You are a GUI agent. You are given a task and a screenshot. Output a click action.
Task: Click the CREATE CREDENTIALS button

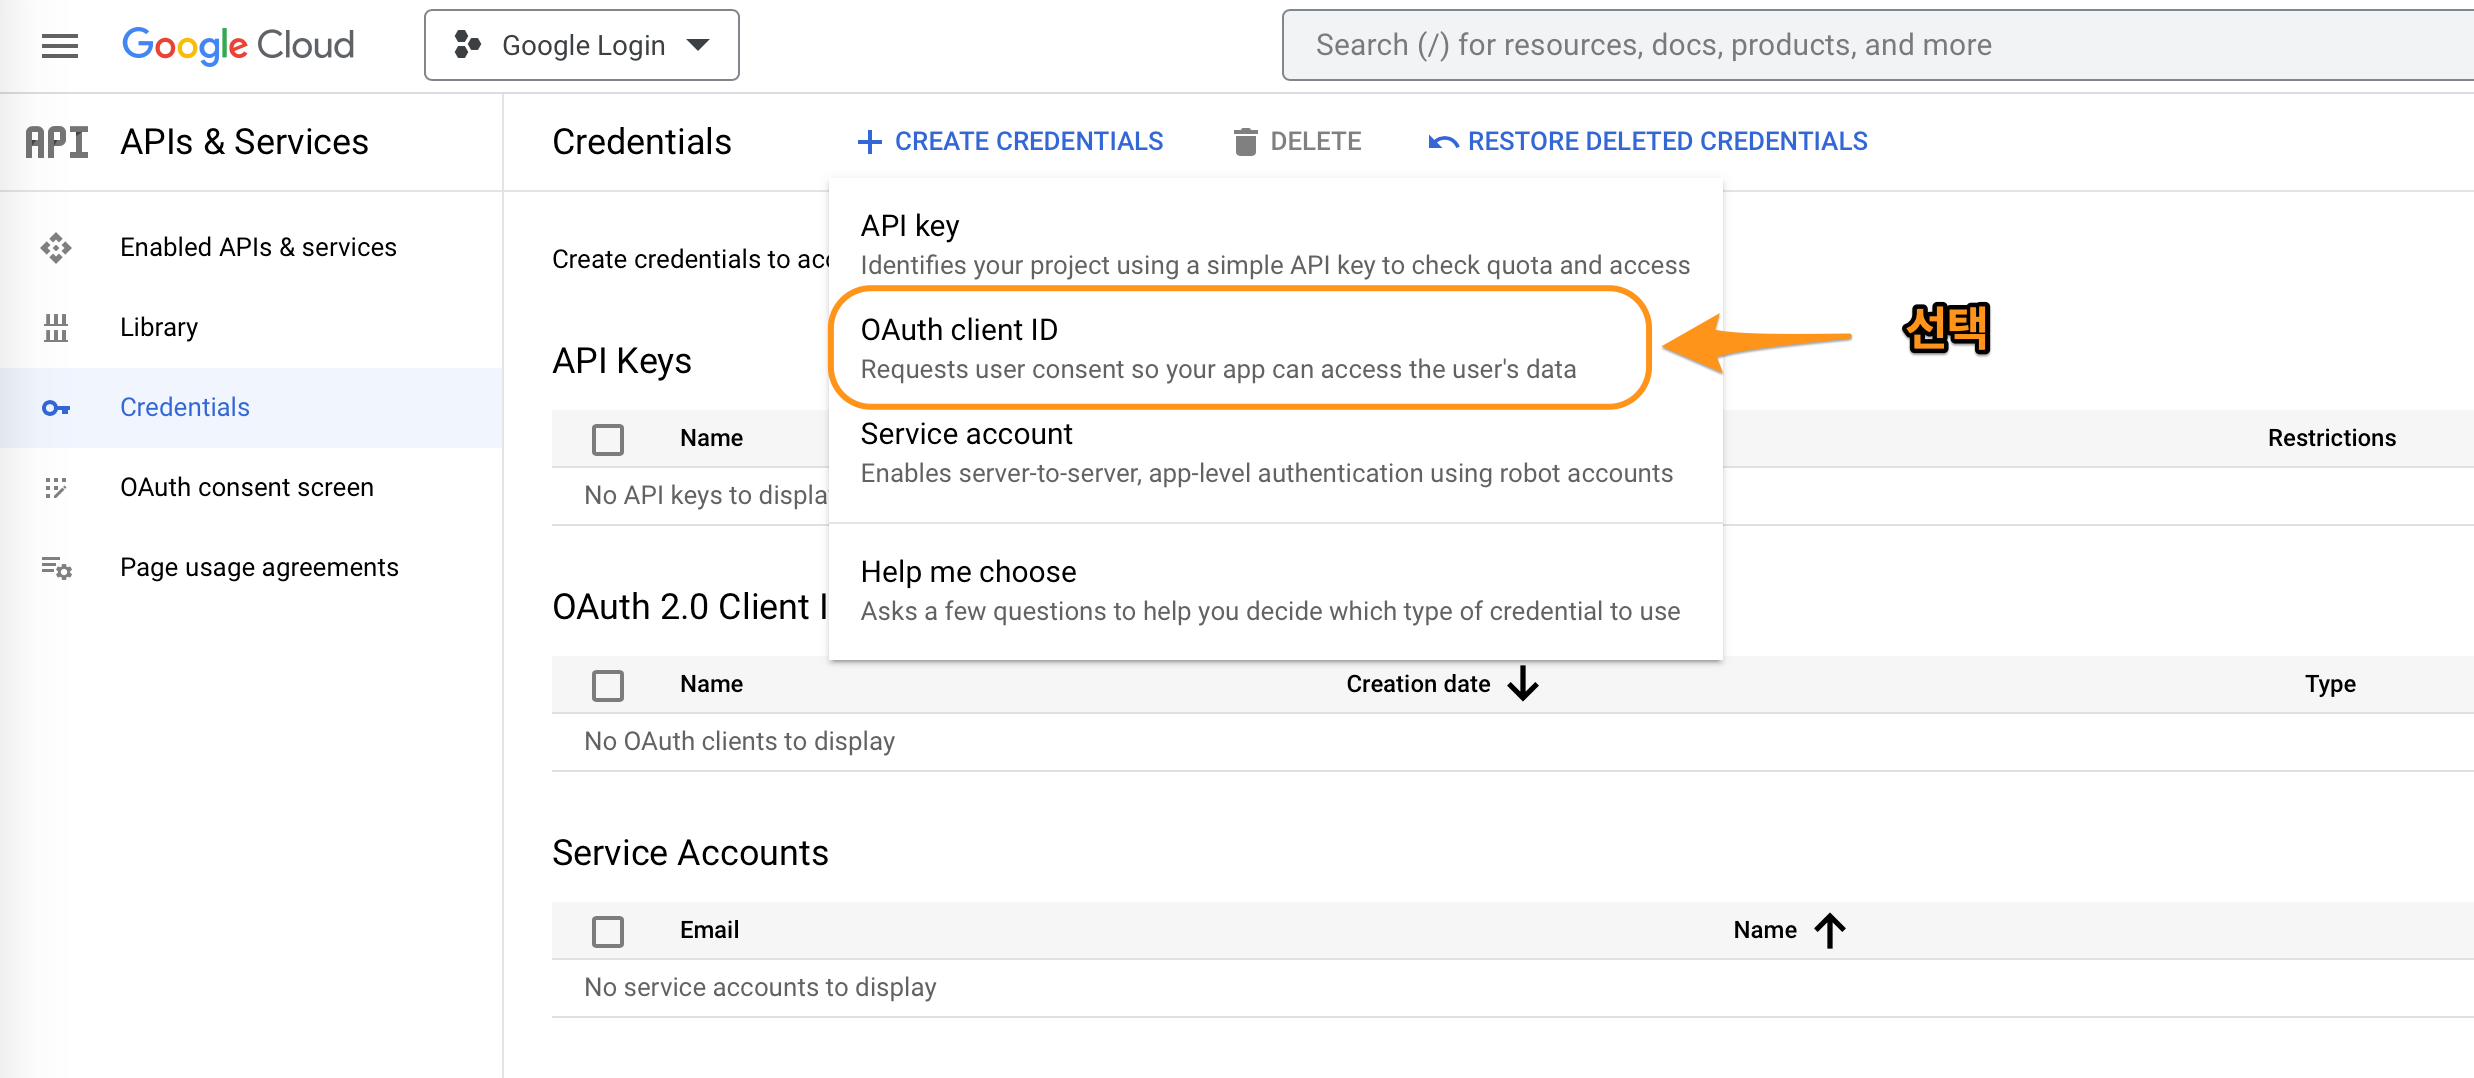pos(1011,142)
